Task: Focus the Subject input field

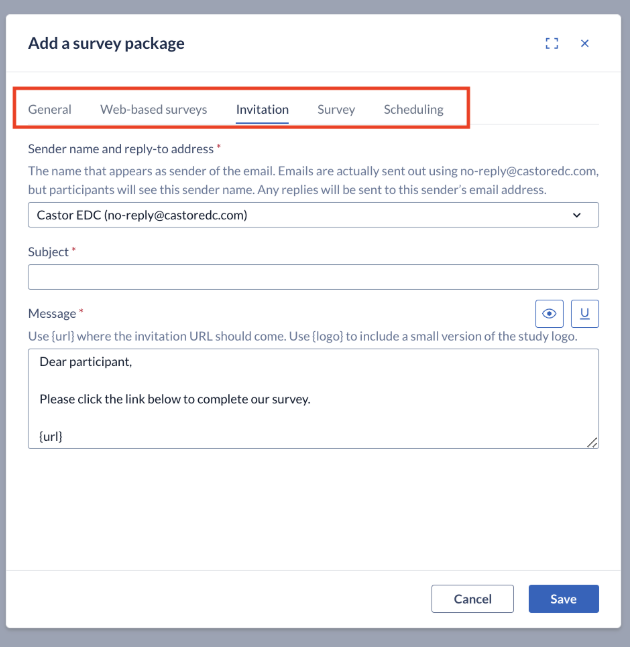Action: 313,277
